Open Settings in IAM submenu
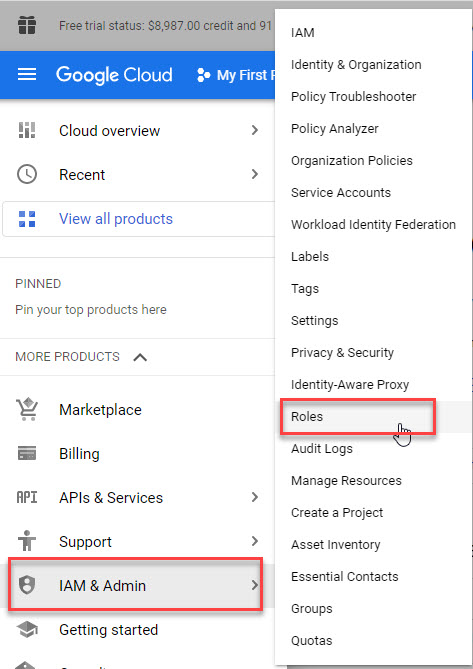 tap(315, 321)
